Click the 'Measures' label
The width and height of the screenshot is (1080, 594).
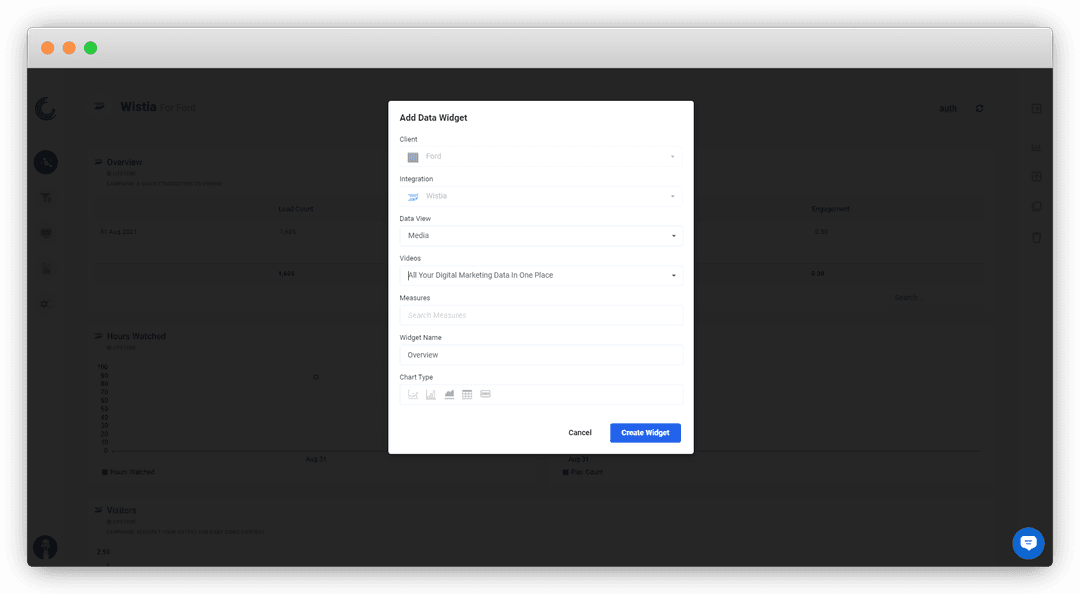pos(415,298)
